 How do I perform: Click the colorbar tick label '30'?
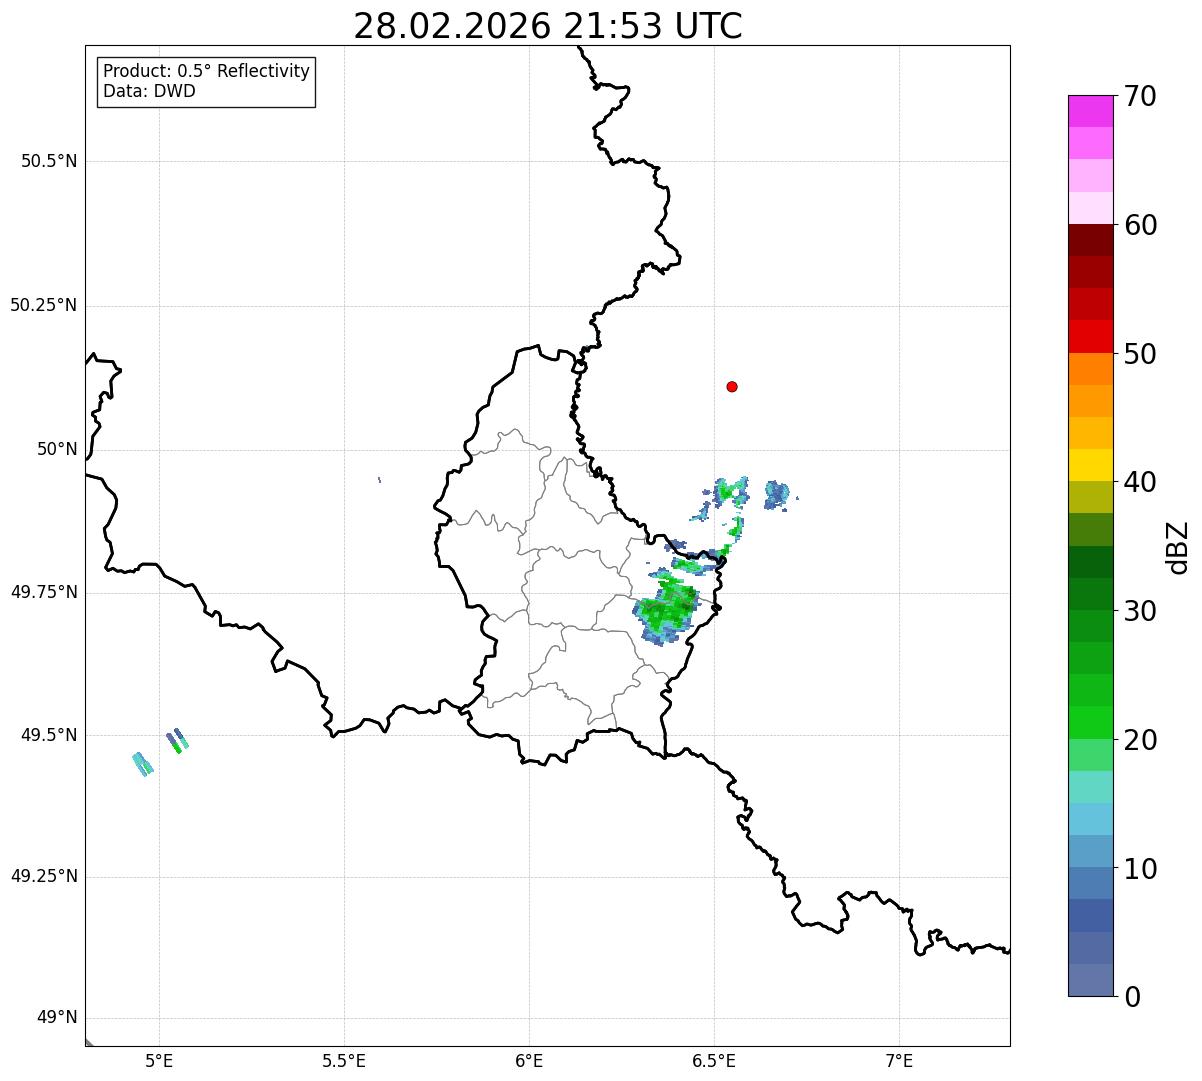1140,611
